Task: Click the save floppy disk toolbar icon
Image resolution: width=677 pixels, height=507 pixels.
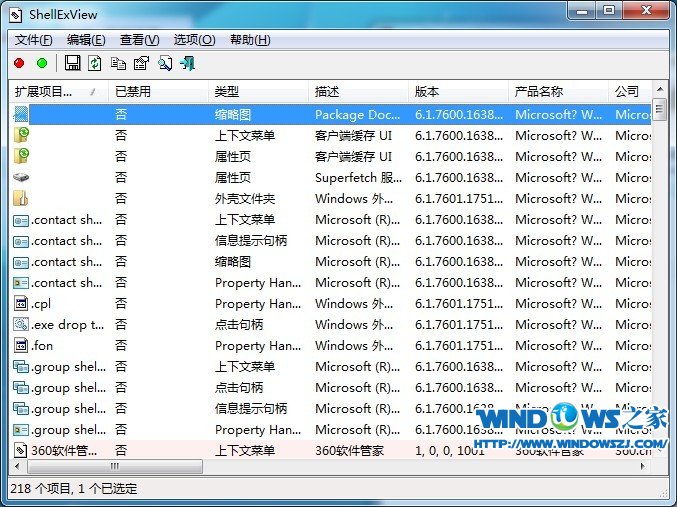Action: 72,63
